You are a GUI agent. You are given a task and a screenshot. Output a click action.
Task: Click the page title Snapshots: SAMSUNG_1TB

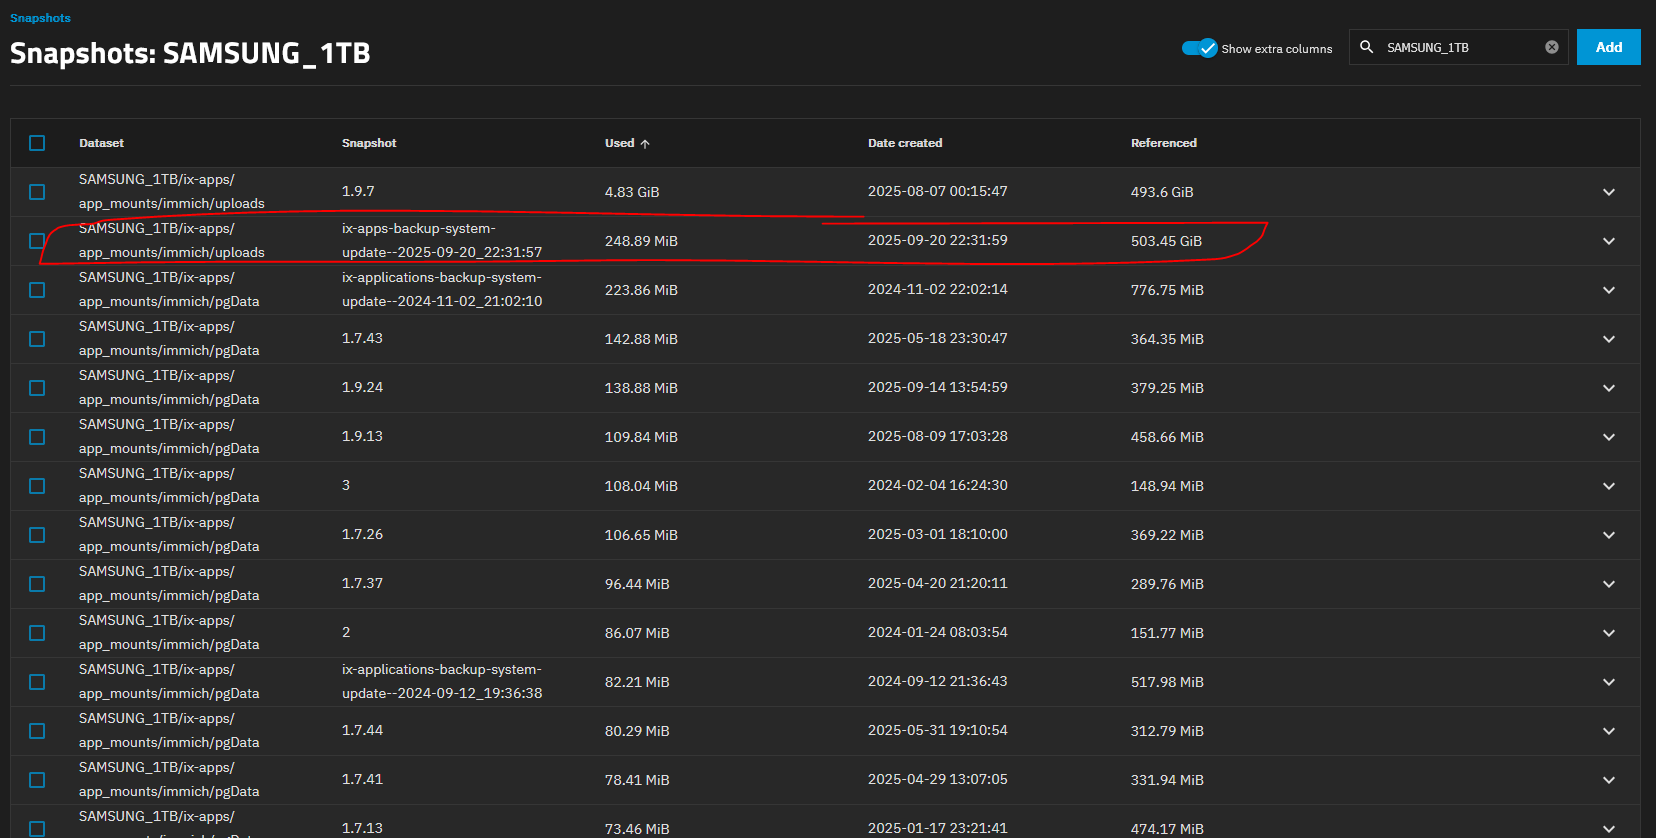click(190, 53)
